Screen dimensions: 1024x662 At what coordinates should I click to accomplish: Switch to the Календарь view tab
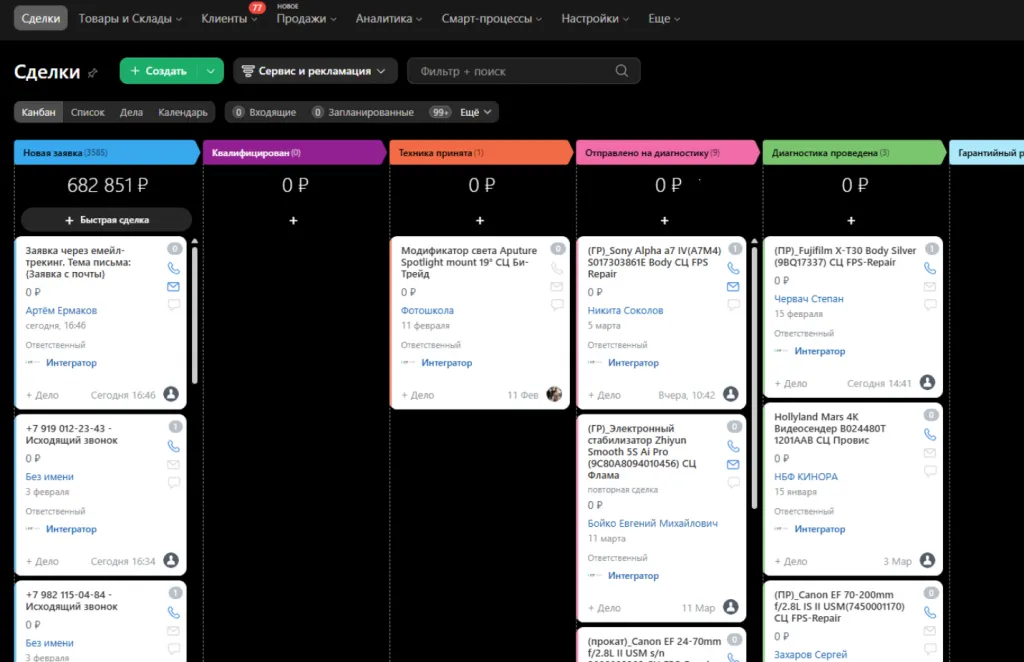[183, 112]
